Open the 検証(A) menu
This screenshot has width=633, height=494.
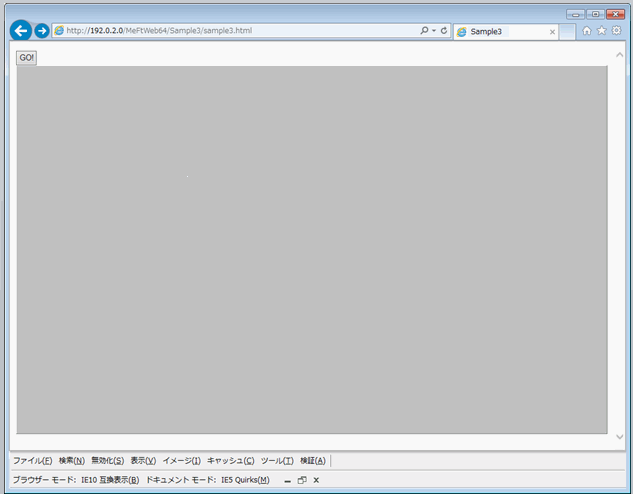313,461
